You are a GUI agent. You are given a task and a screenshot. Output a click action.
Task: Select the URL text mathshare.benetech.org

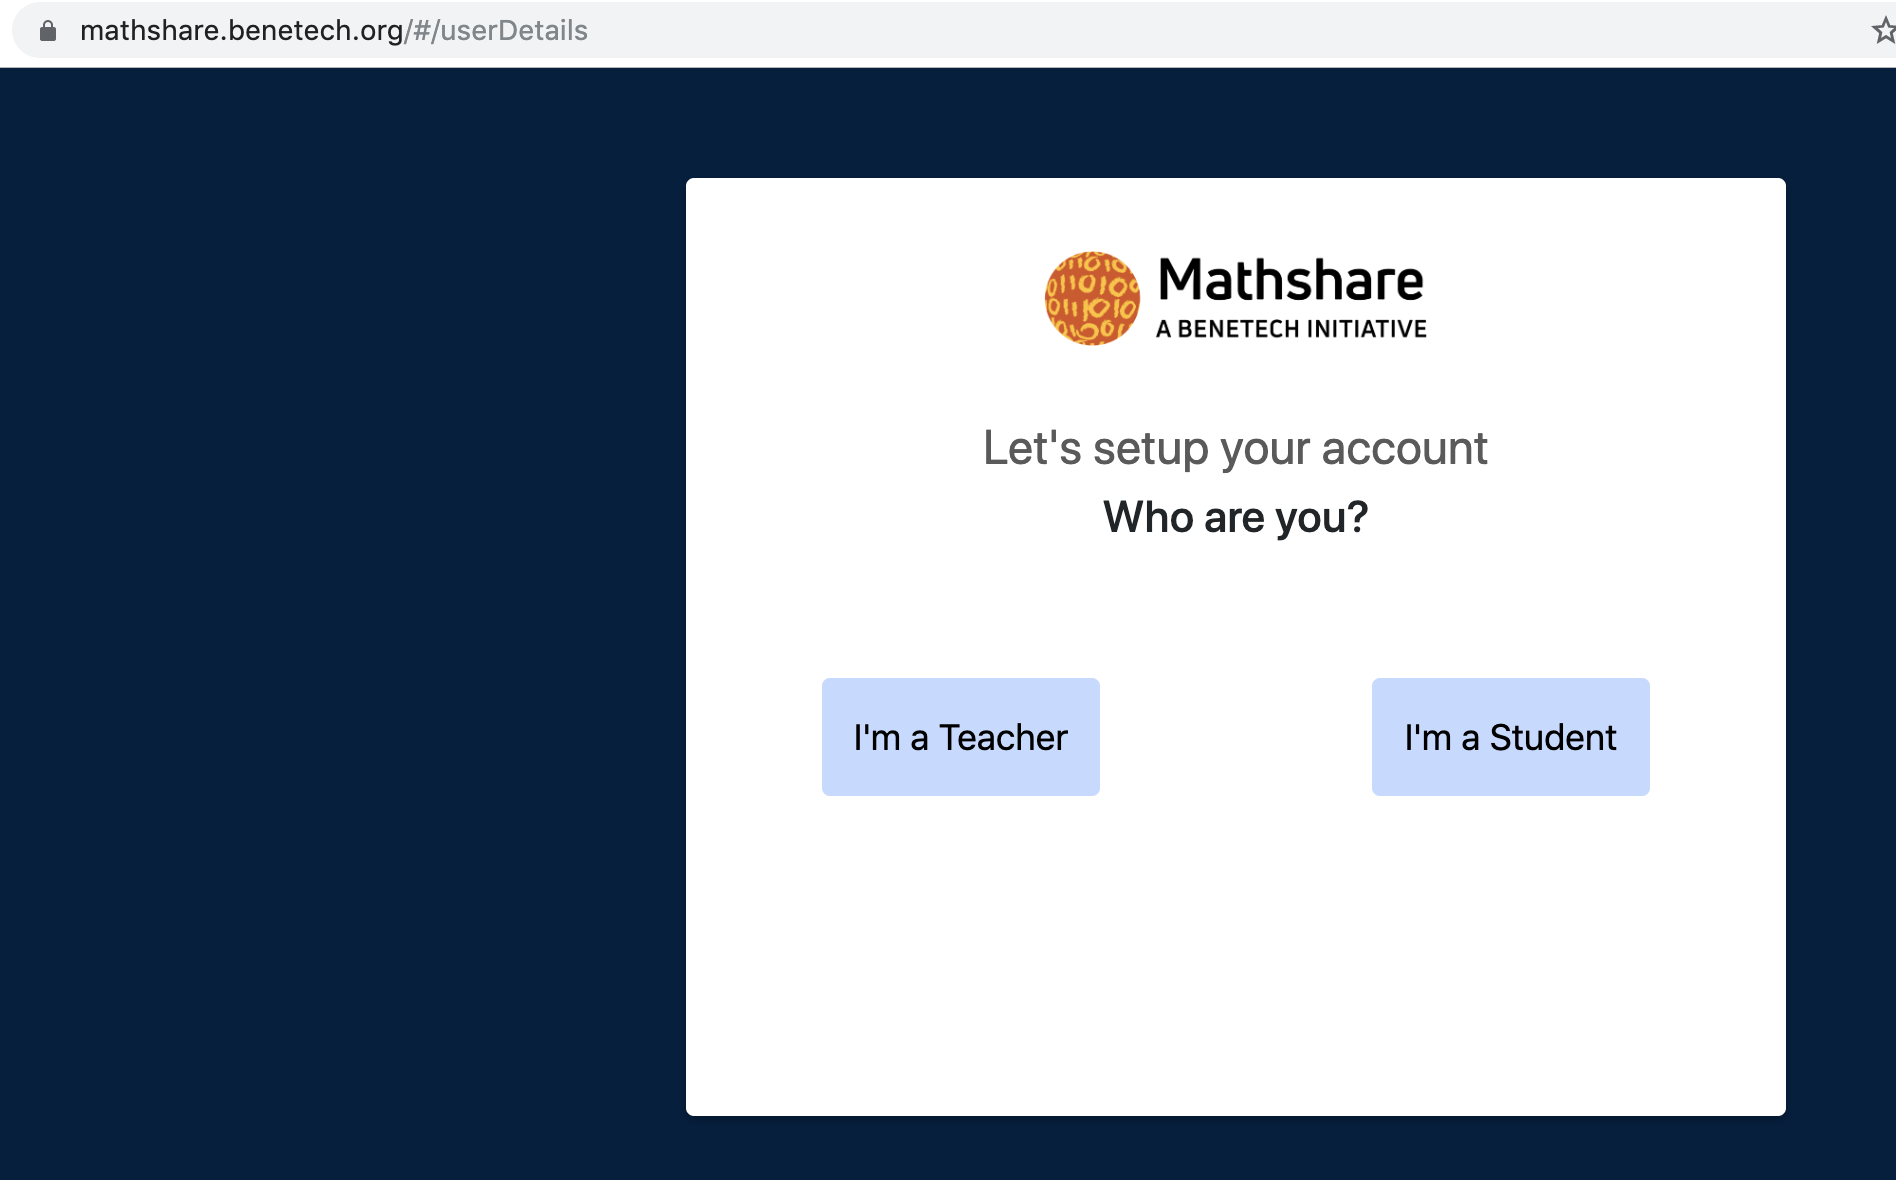coord(240,30)
